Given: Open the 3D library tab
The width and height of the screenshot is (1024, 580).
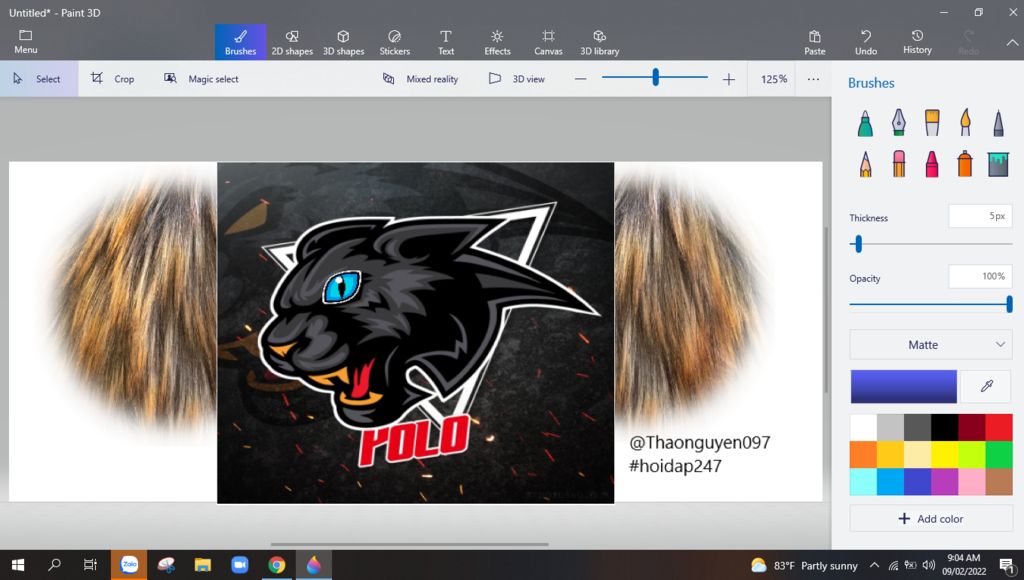Looking at the screenshot, I should coord(600,42).
